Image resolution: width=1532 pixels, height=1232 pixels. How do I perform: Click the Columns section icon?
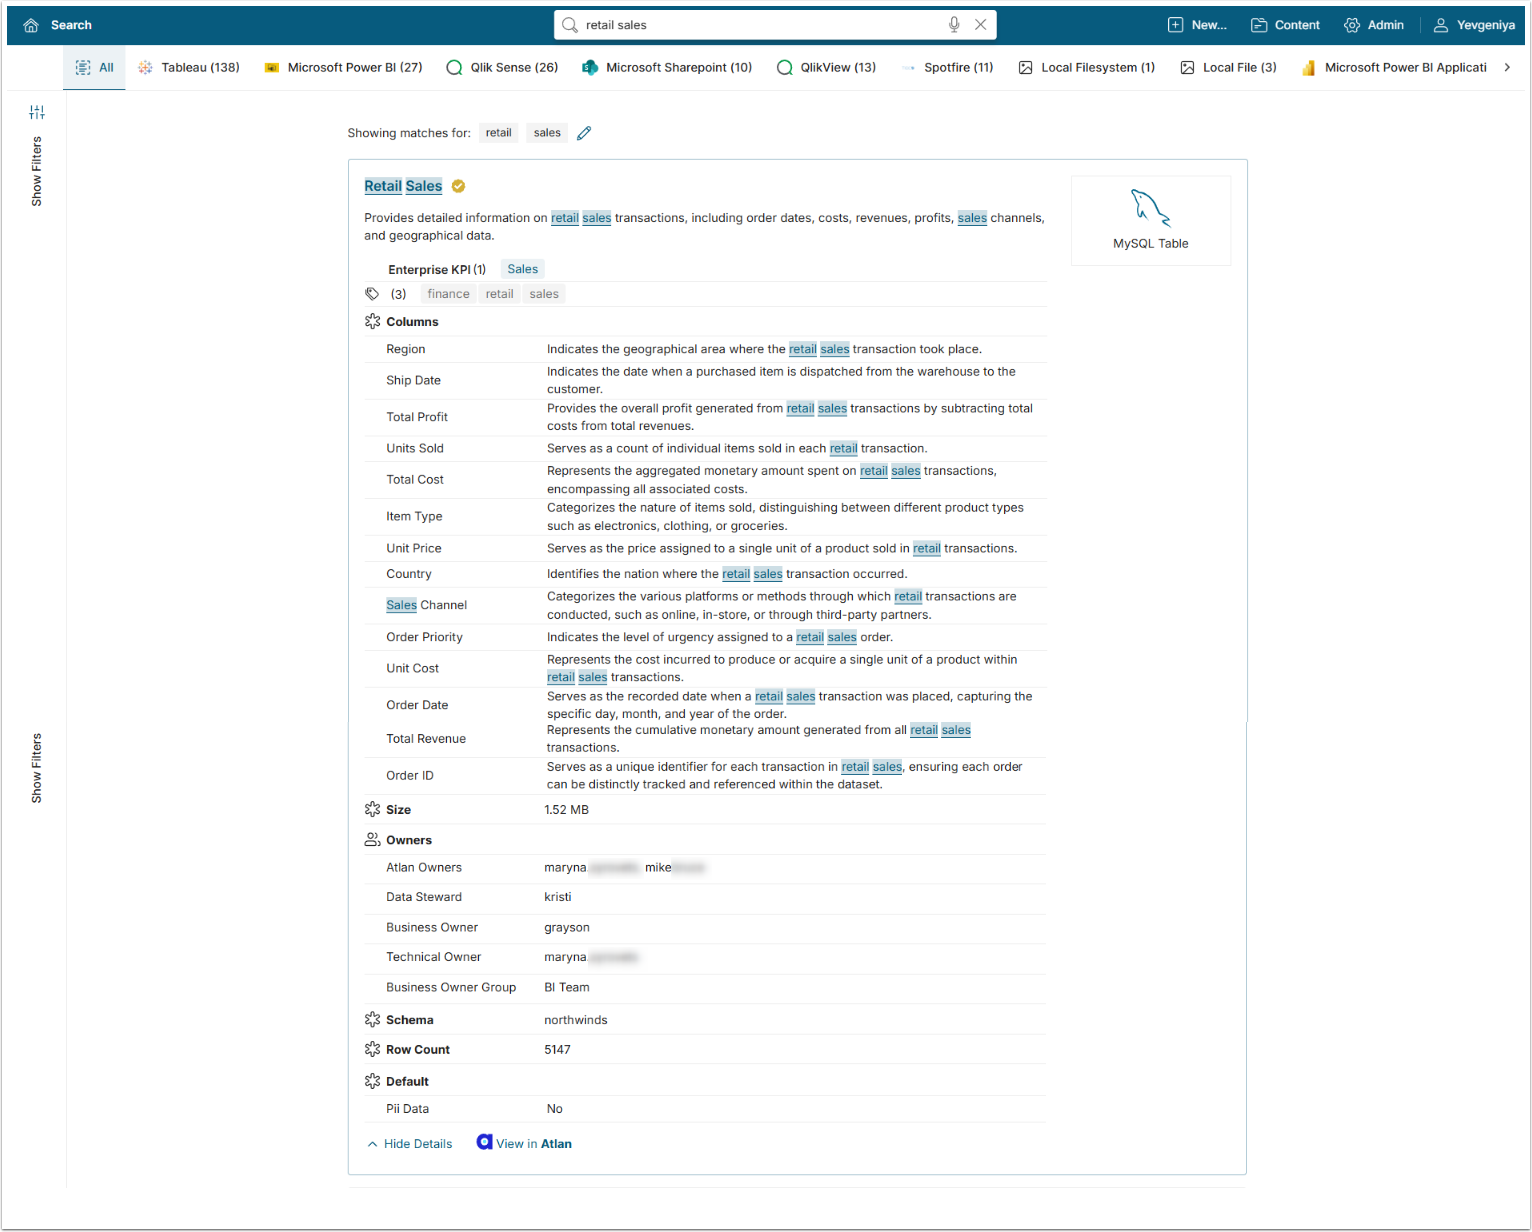[373, 322]
